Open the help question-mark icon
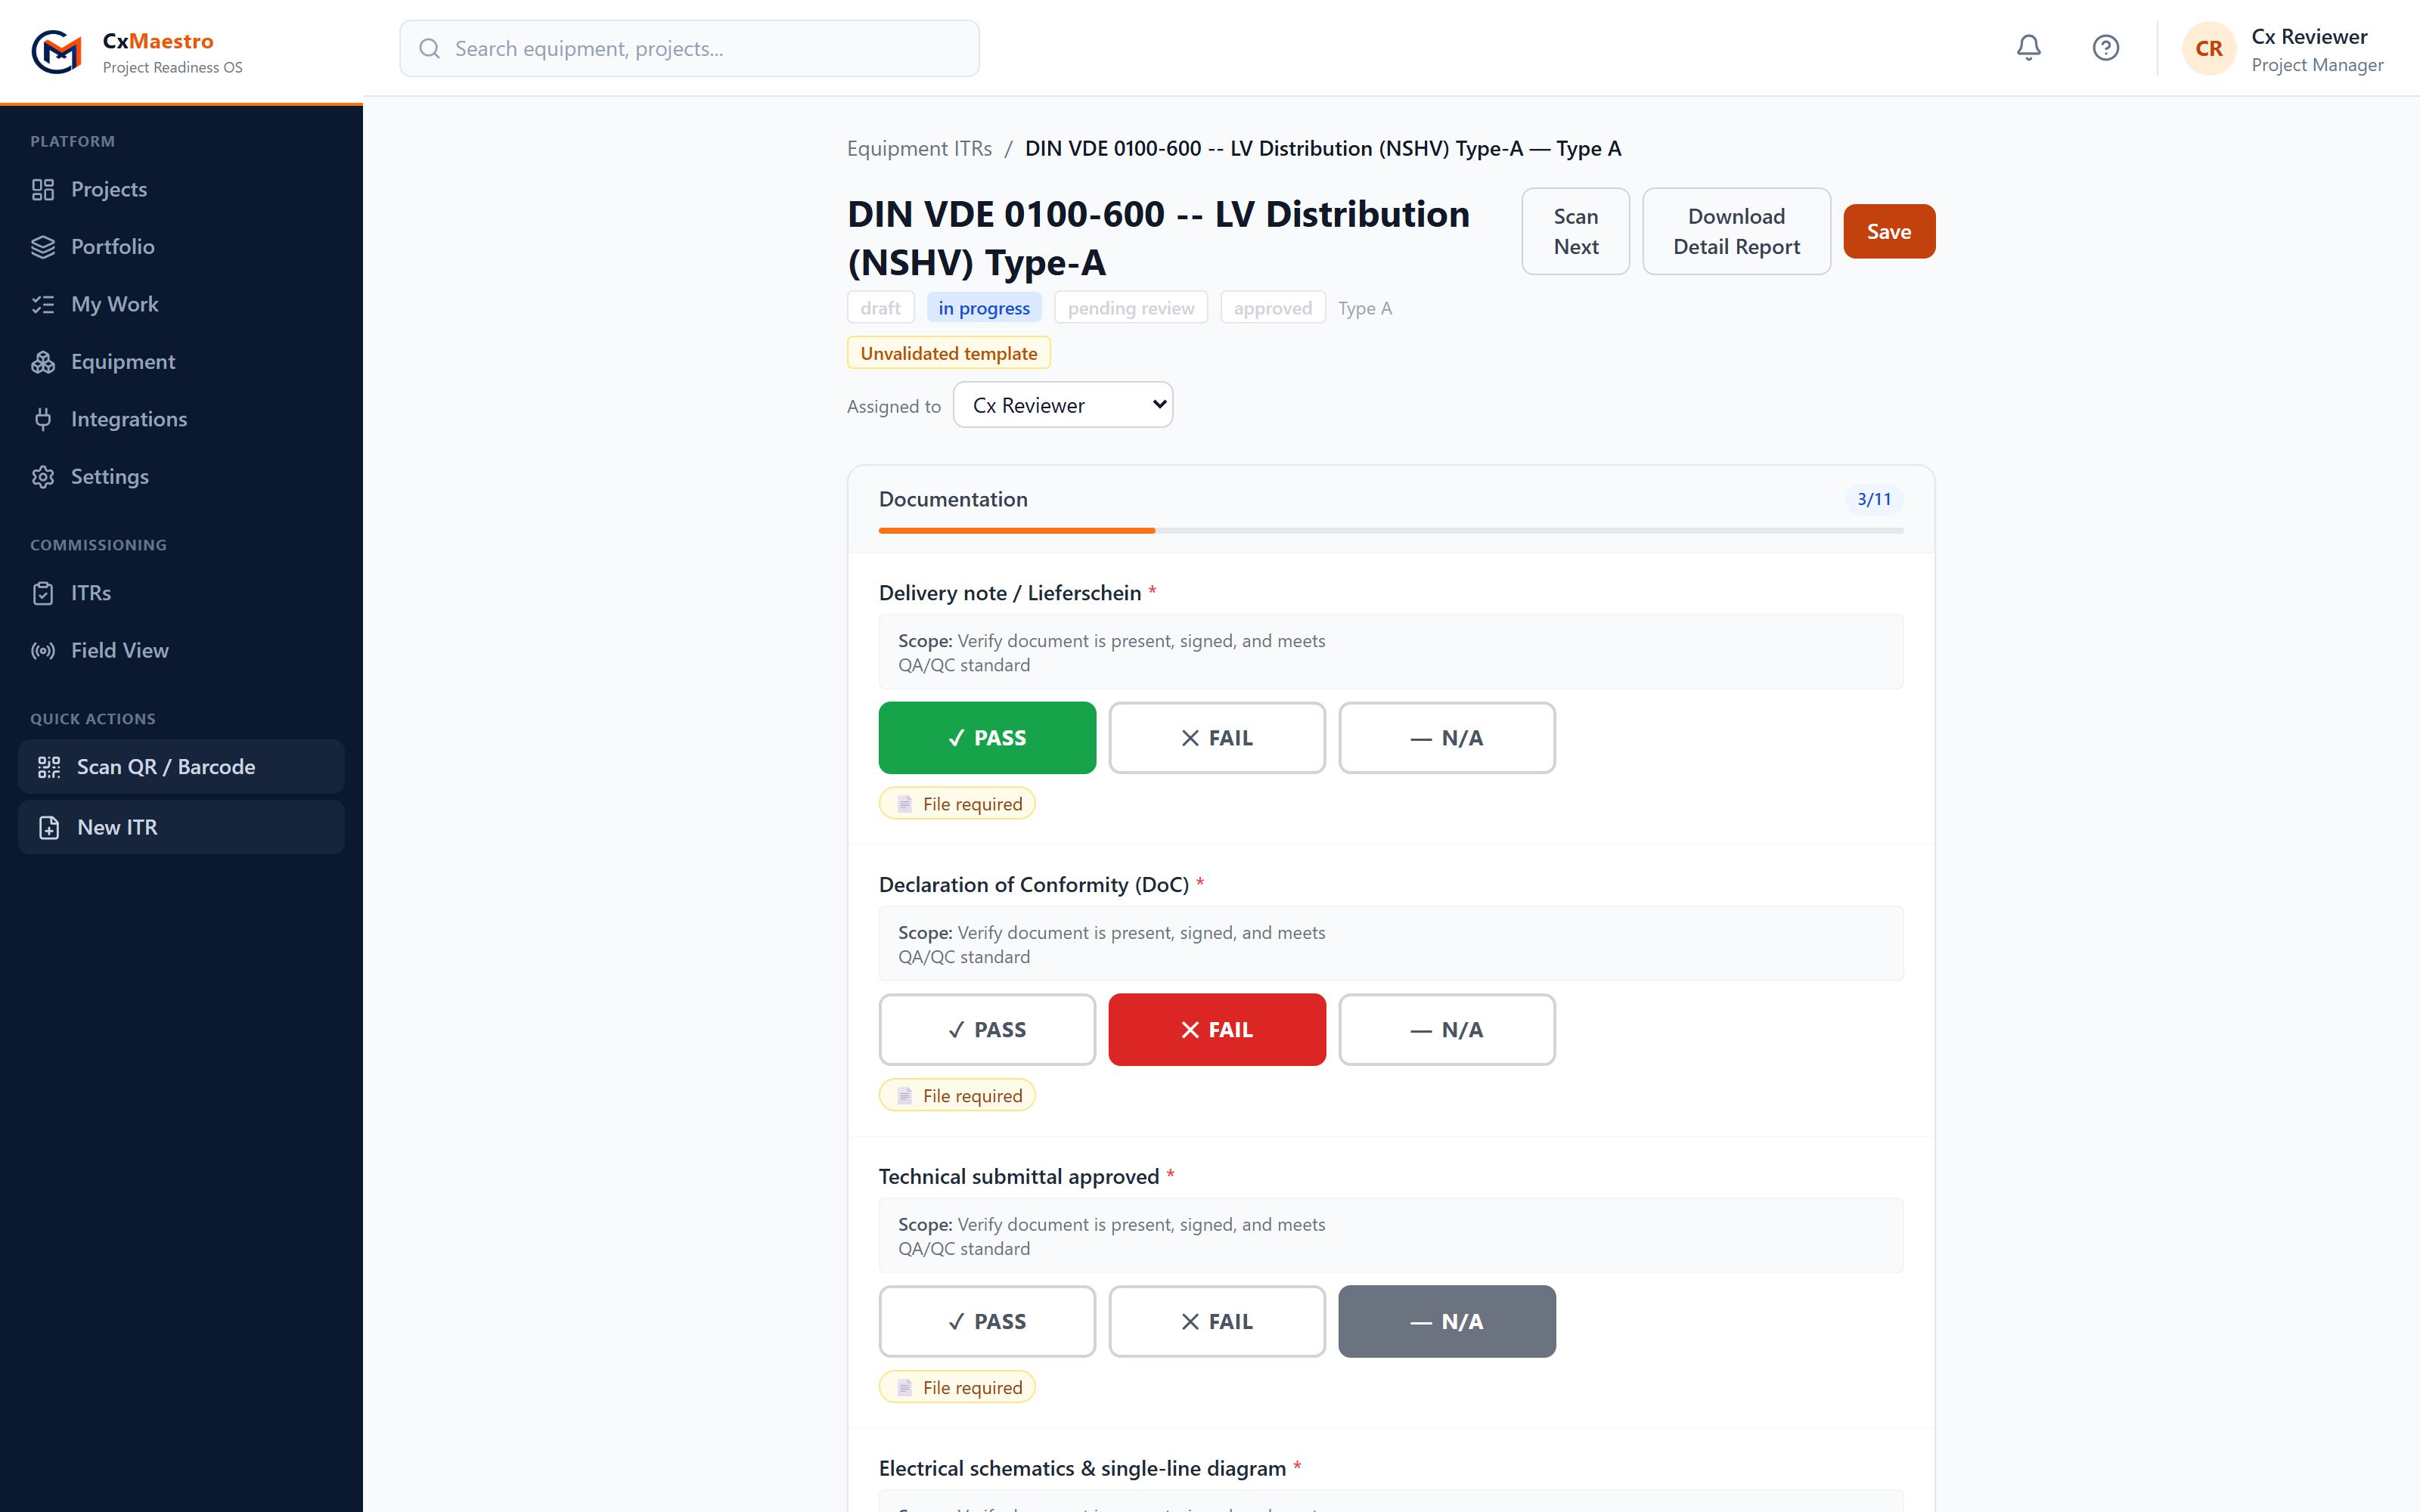Image resolution: width=2420 pixels, height=1512 pixels. click(2105, 48)
